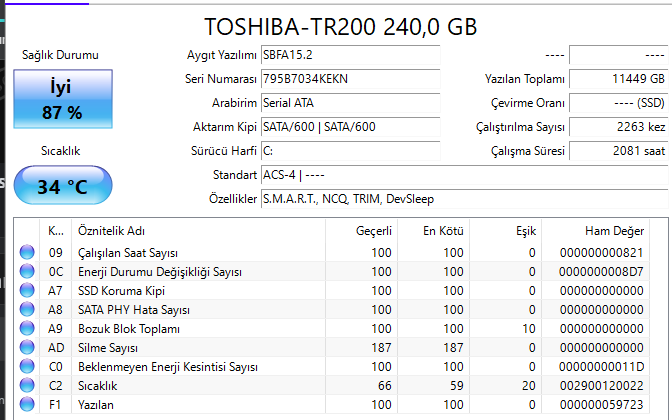The height and width of the screenshot is (420, 672).
Task: Click the Geçerli column header
Action: pyautogui.click(x=373, y=230)
